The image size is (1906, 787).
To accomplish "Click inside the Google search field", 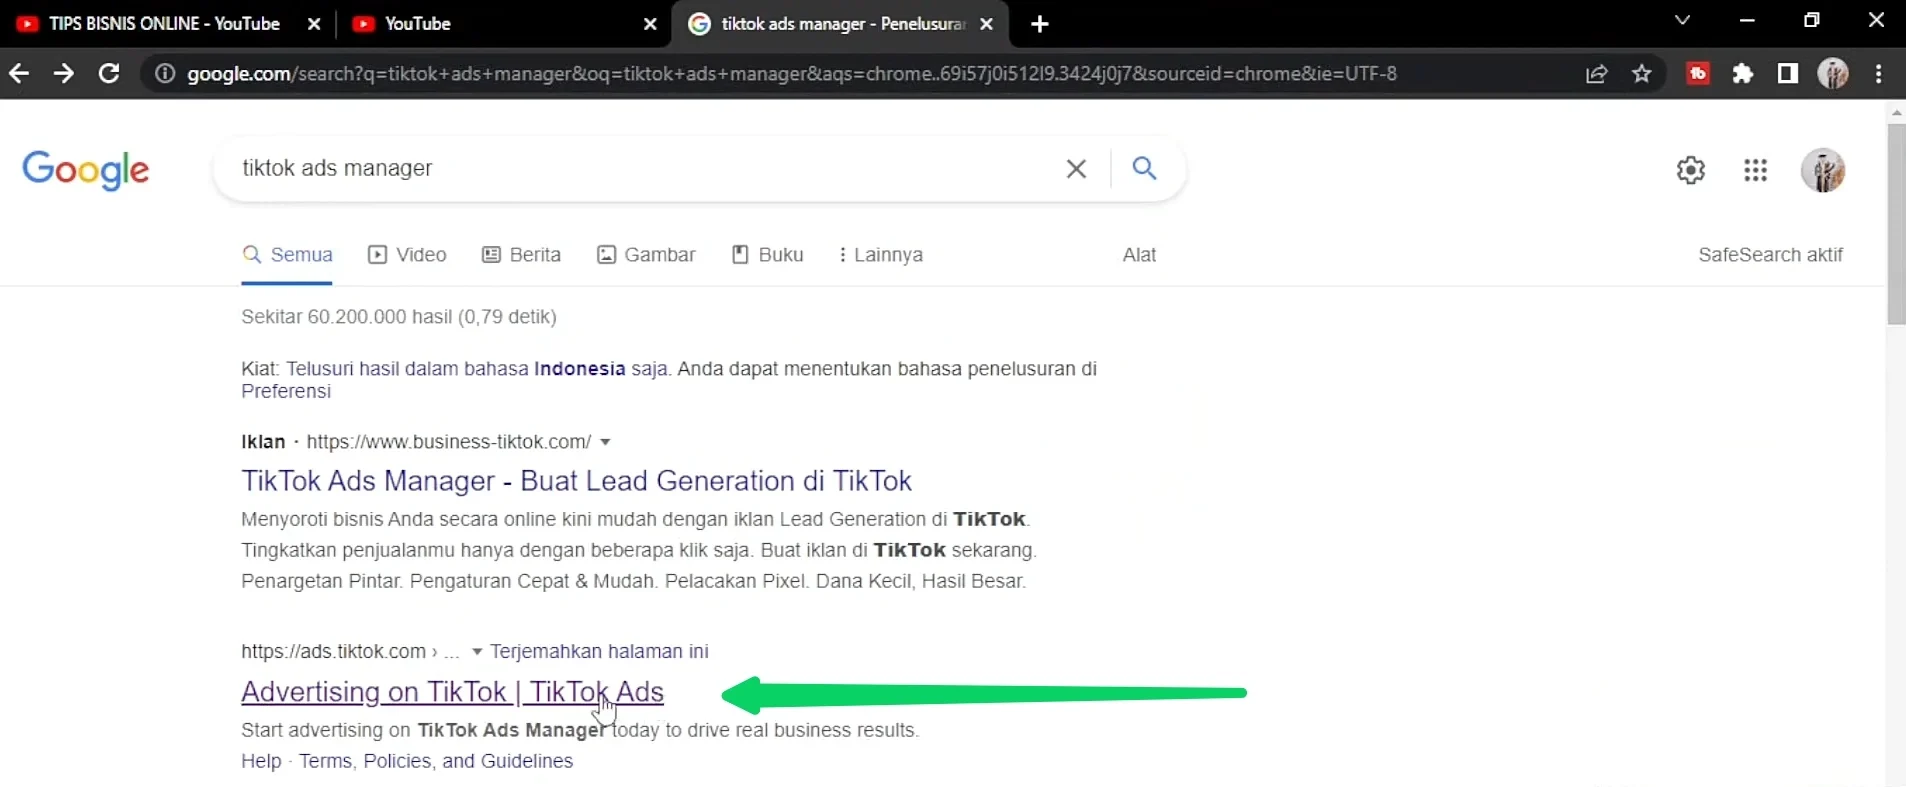I will click(640, 168).
